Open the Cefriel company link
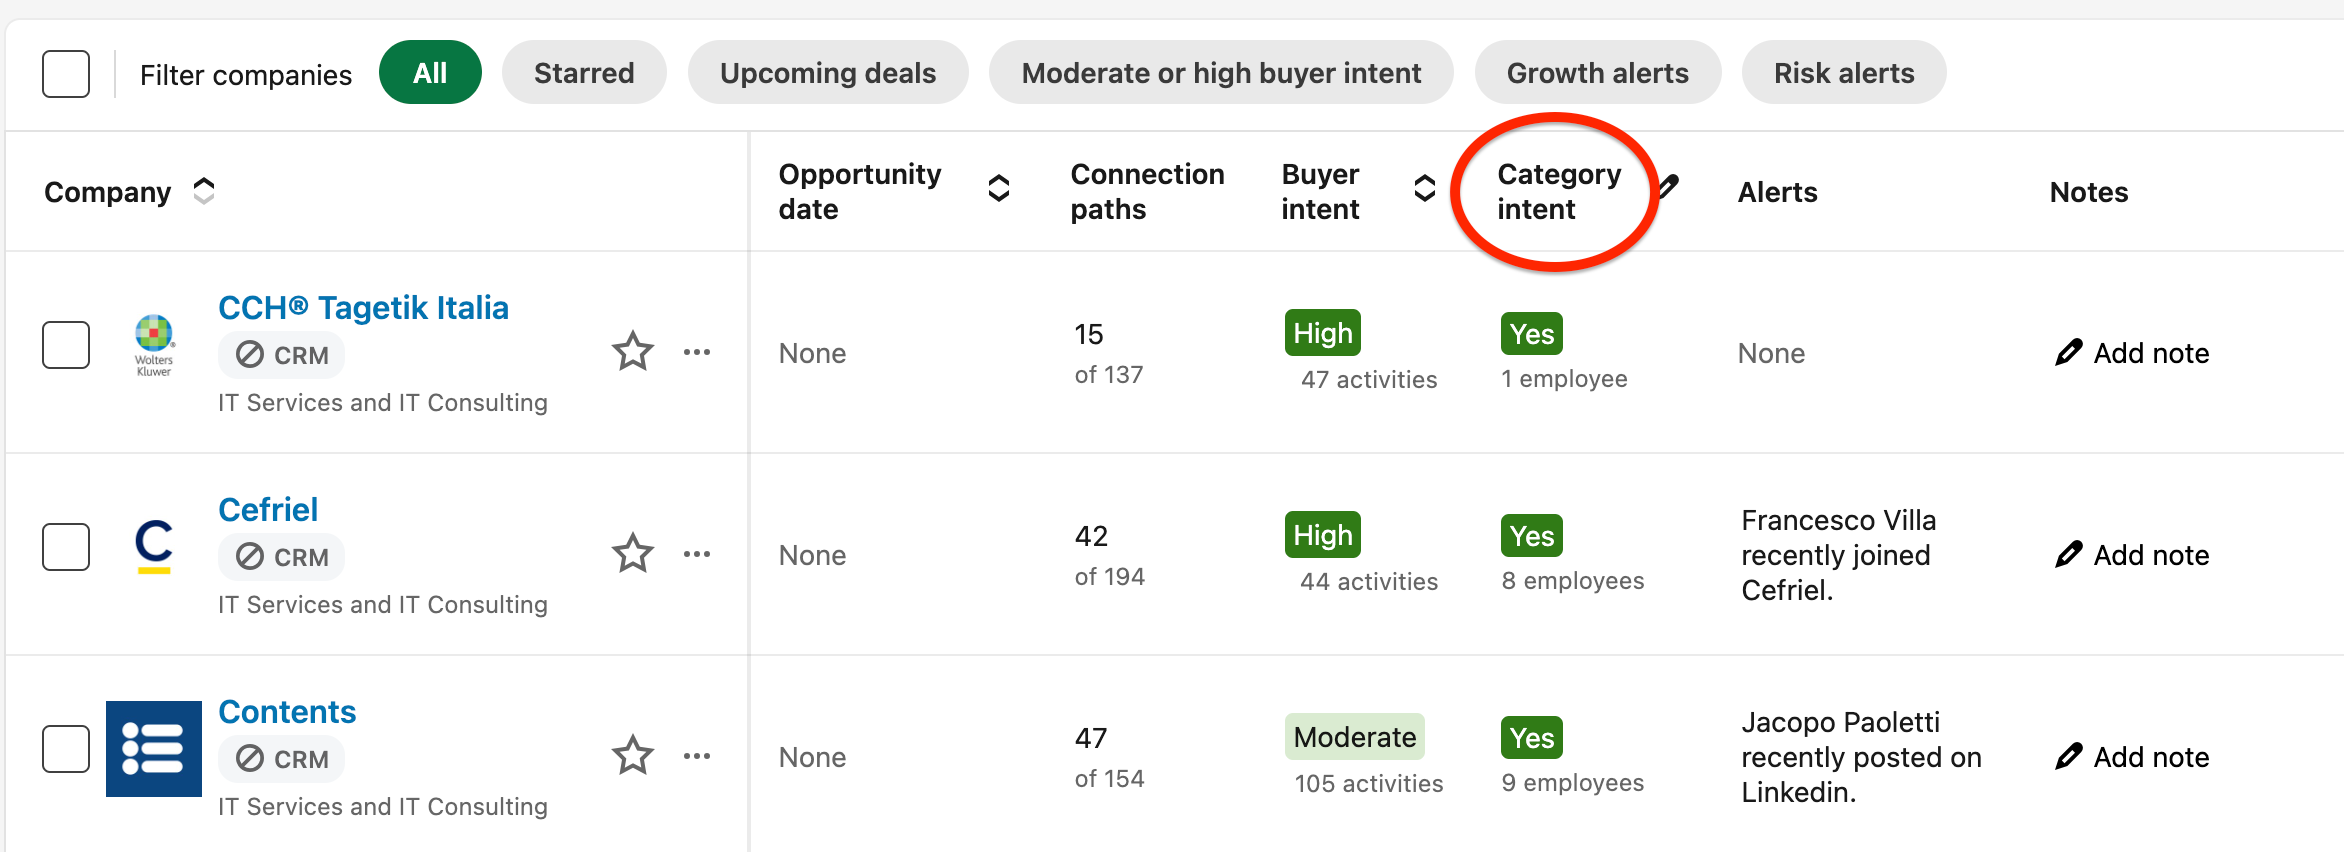2344x852 pixels. pos(268,510)
